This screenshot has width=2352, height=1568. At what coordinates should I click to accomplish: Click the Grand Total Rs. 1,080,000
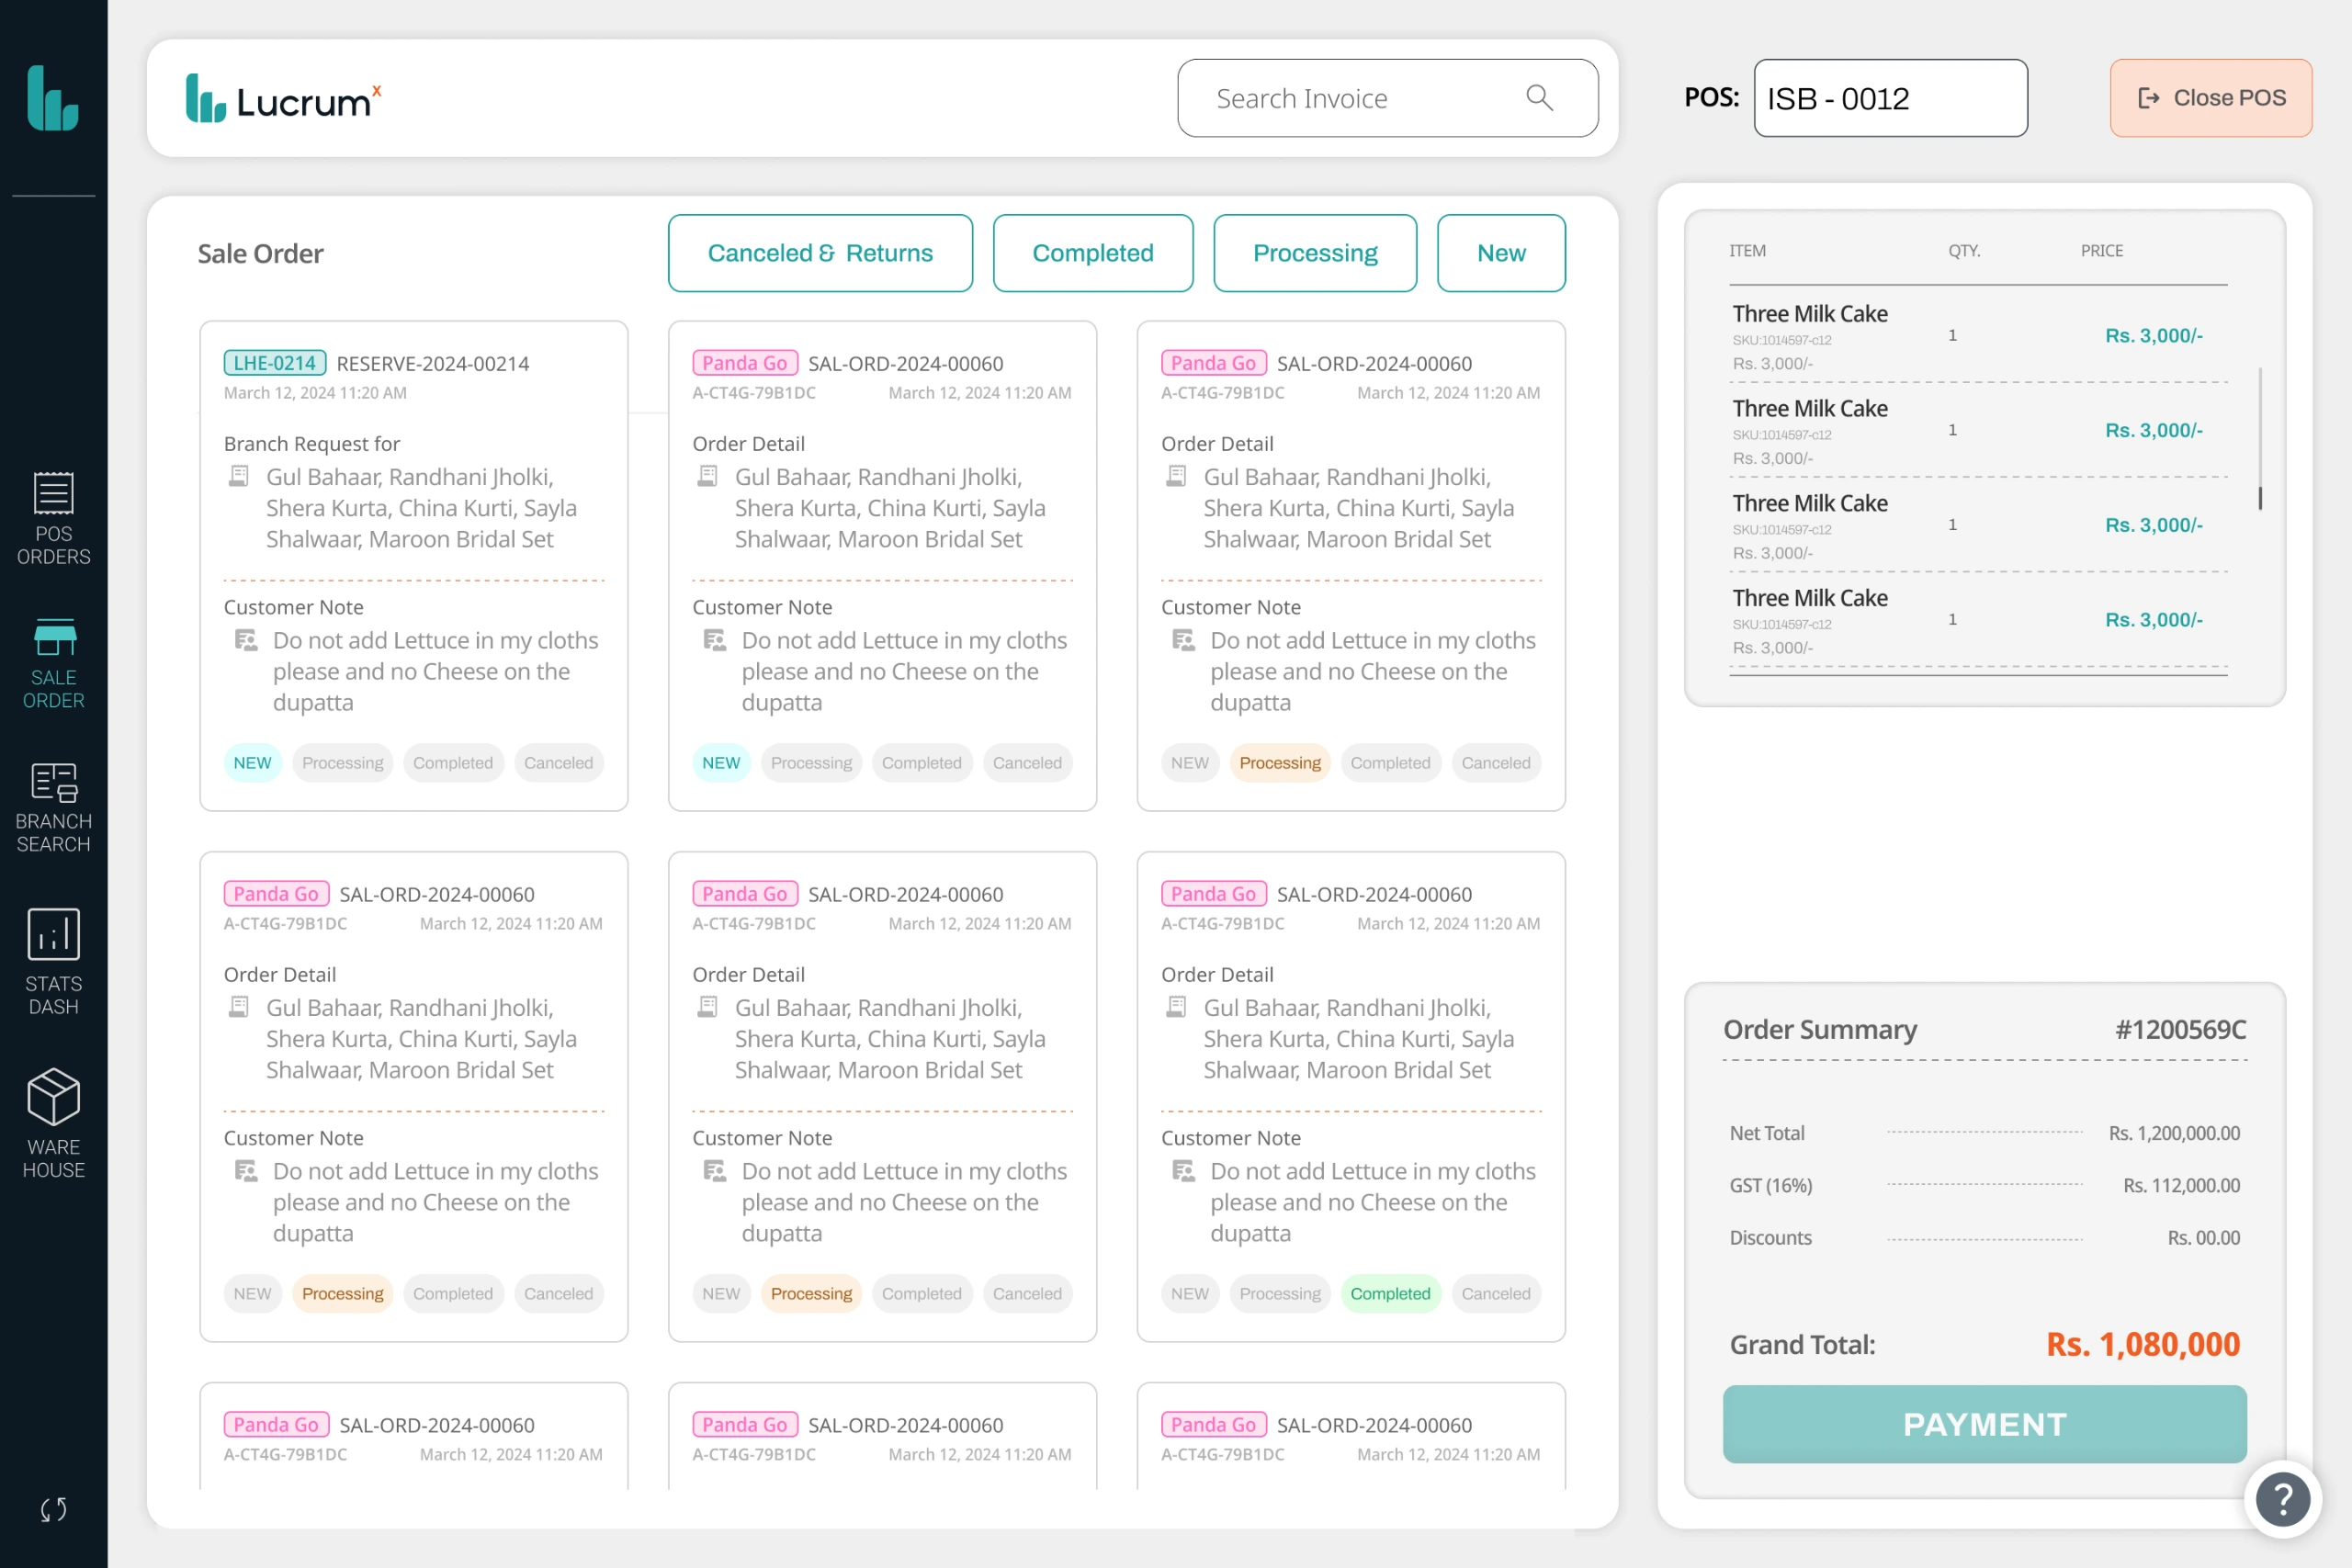tap(2143, 1344)
